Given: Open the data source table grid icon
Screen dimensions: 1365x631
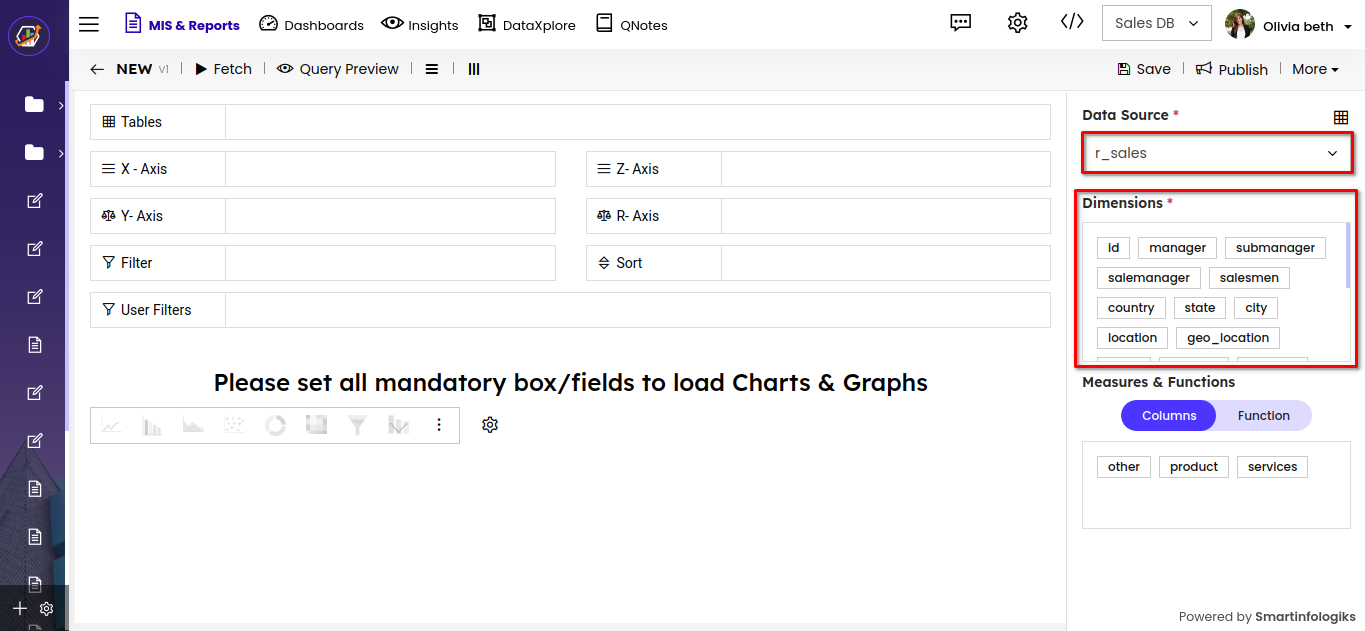Looking at the screenshot, I should [1341, 117].
